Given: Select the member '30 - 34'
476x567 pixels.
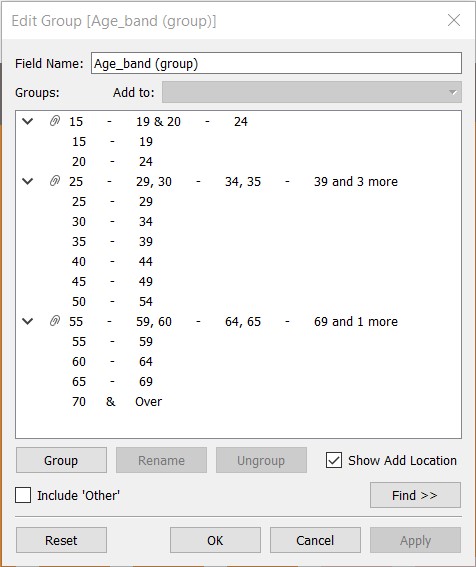Looking at the screenshot, I should [x=112, y=221].
